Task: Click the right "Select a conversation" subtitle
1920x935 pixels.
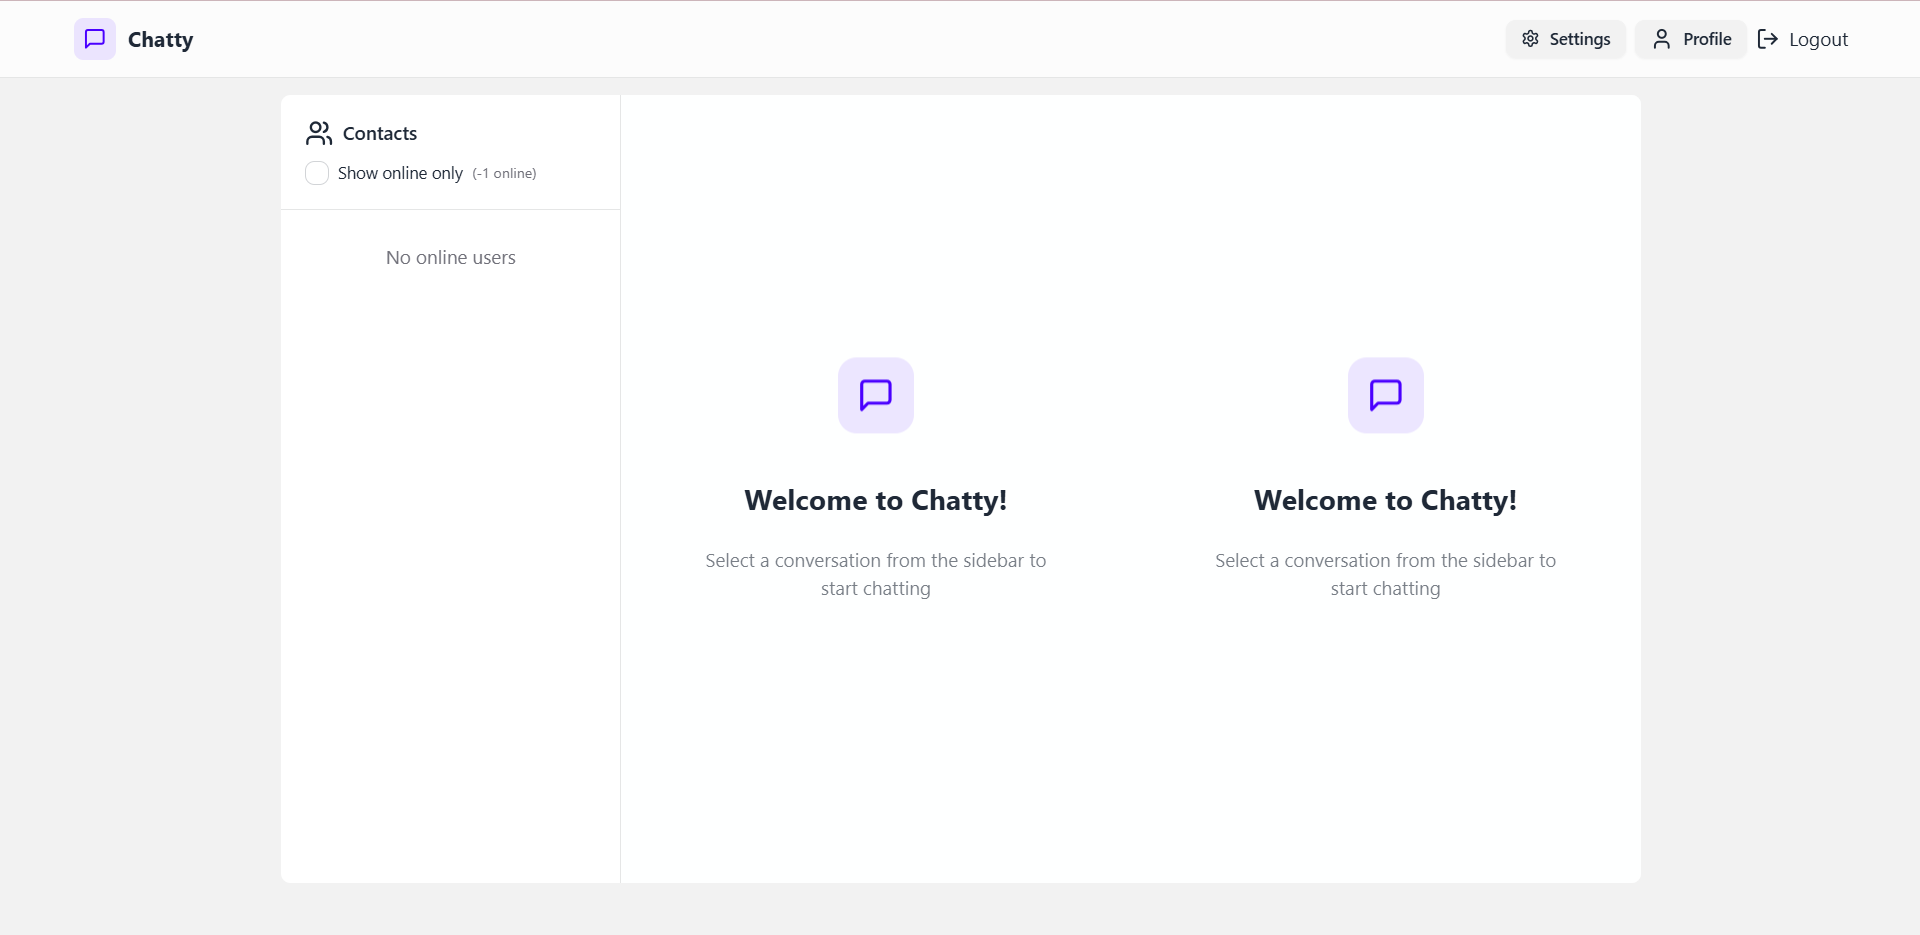Action: [x=1385, y=574]
